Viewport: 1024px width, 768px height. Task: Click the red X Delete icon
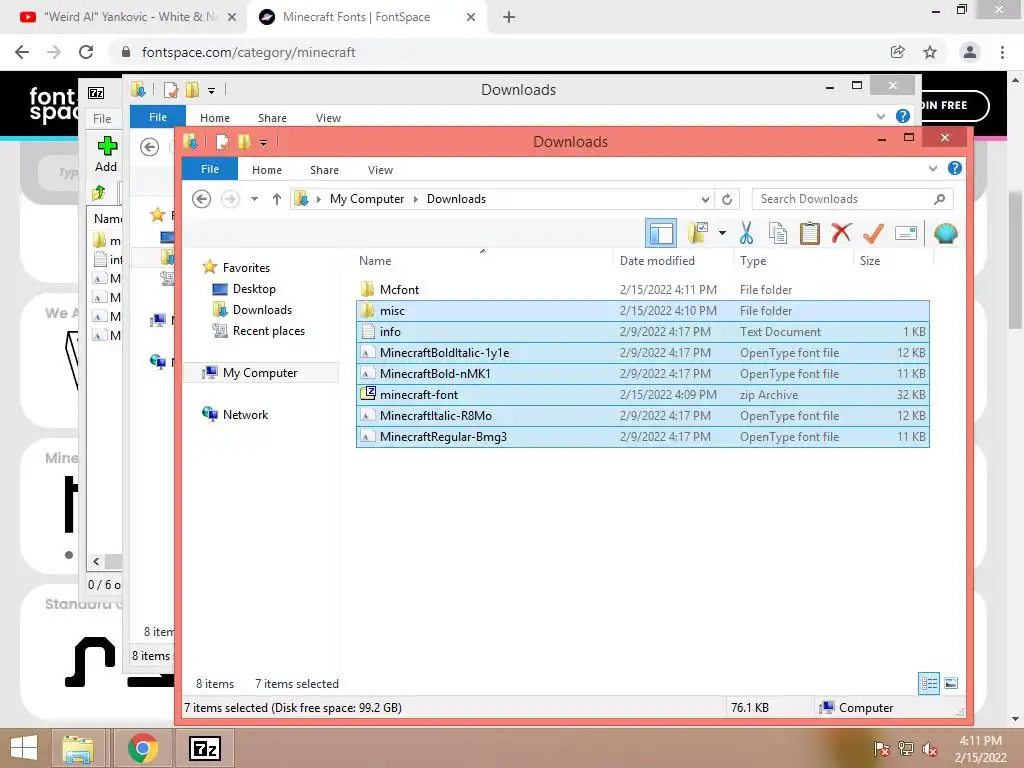coord(841,232)
